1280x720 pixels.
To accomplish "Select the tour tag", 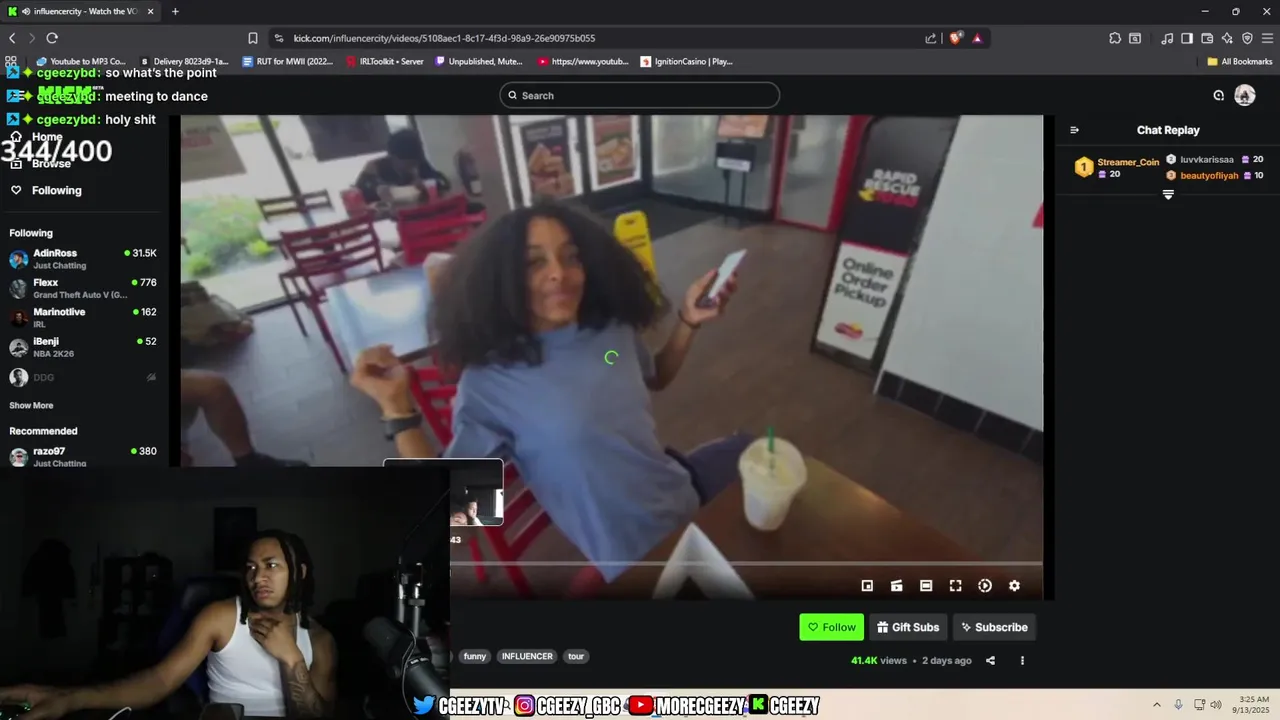I will 575,656.
